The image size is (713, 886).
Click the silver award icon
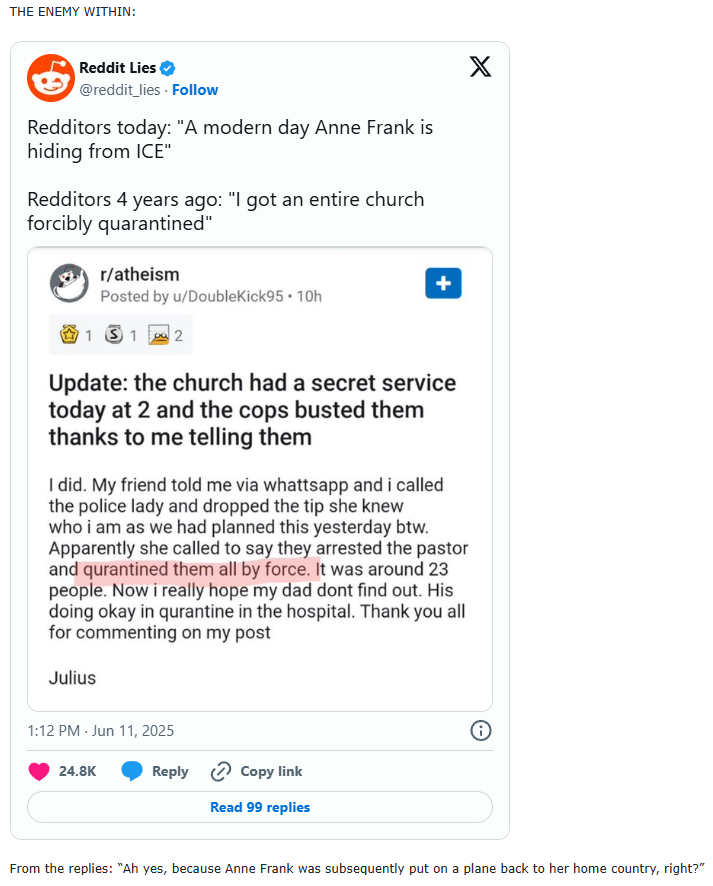(114, 335)
